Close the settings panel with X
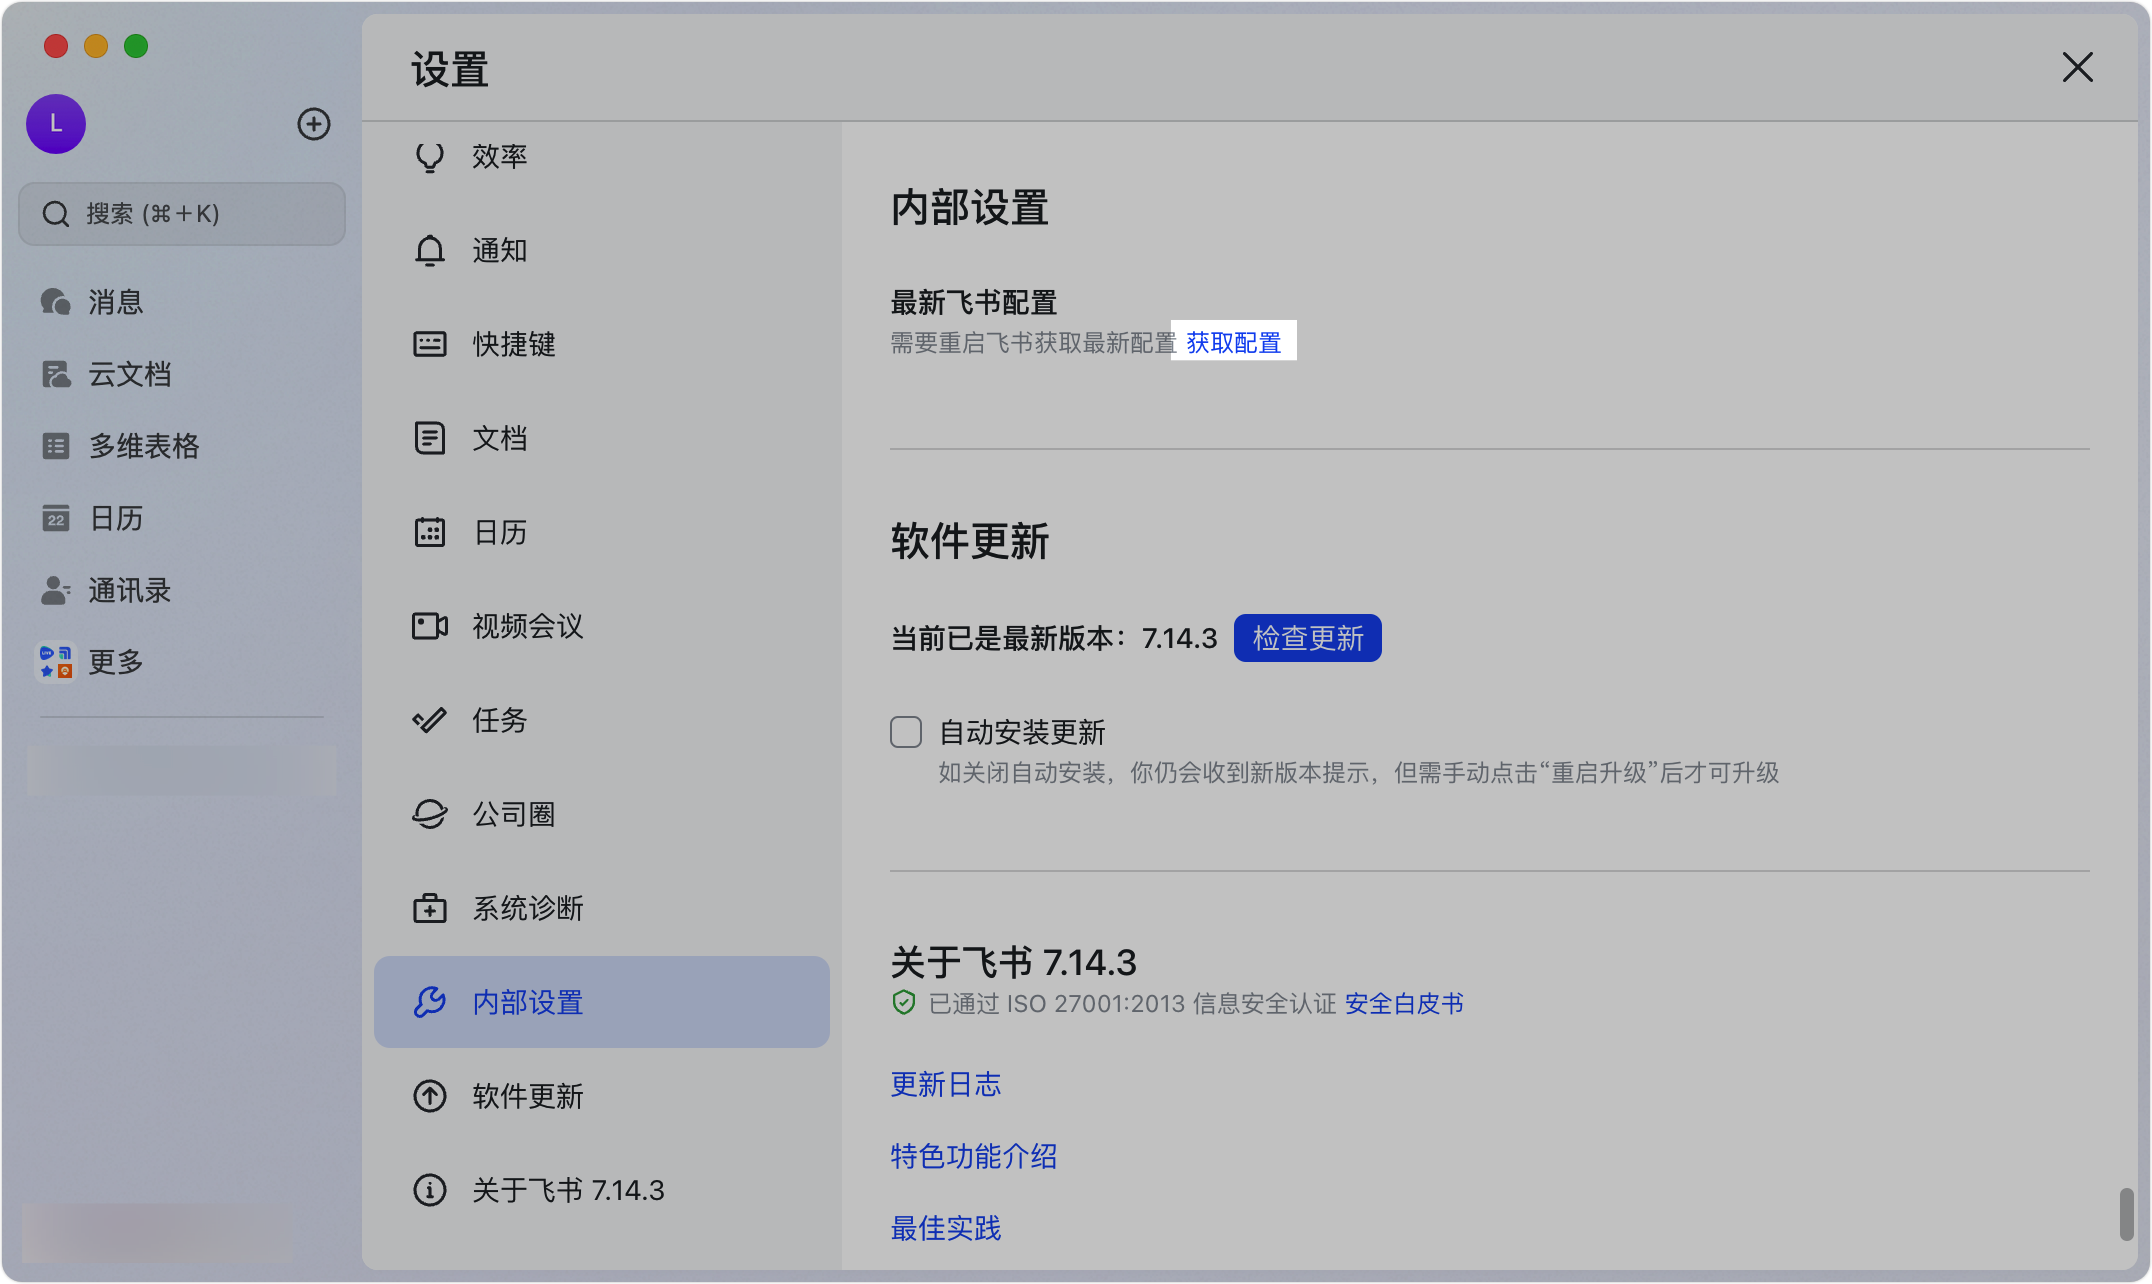 [2078, 68]
